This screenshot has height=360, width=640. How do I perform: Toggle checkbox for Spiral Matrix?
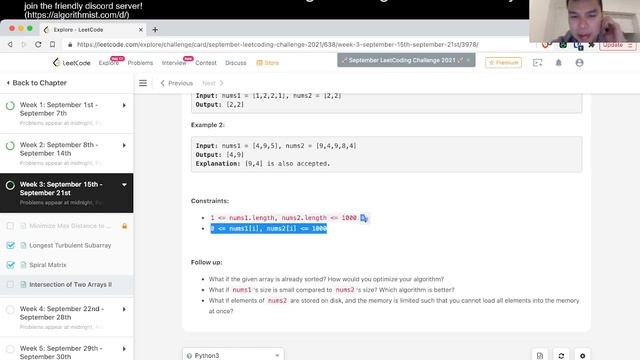click(x=10, y=265)
